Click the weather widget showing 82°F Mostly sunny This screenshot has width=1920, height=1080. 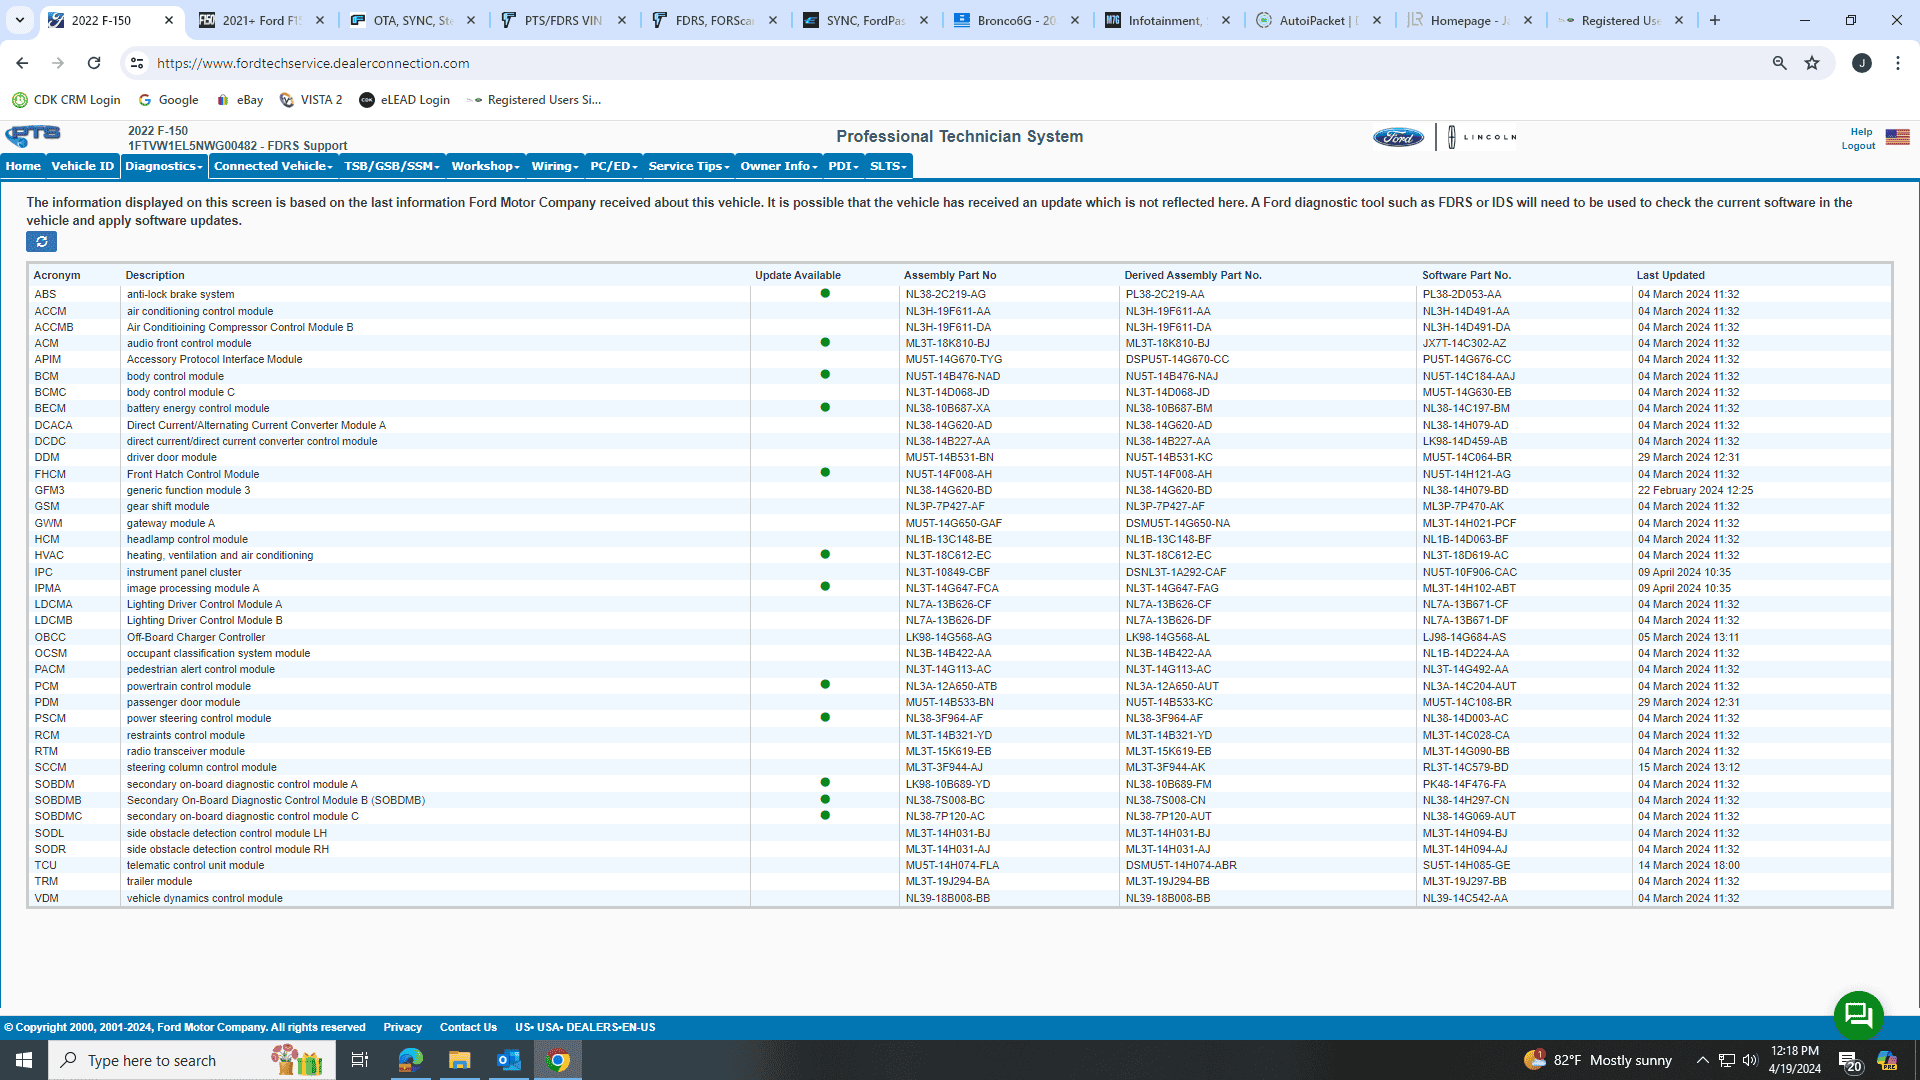tap(1598, 1060)
